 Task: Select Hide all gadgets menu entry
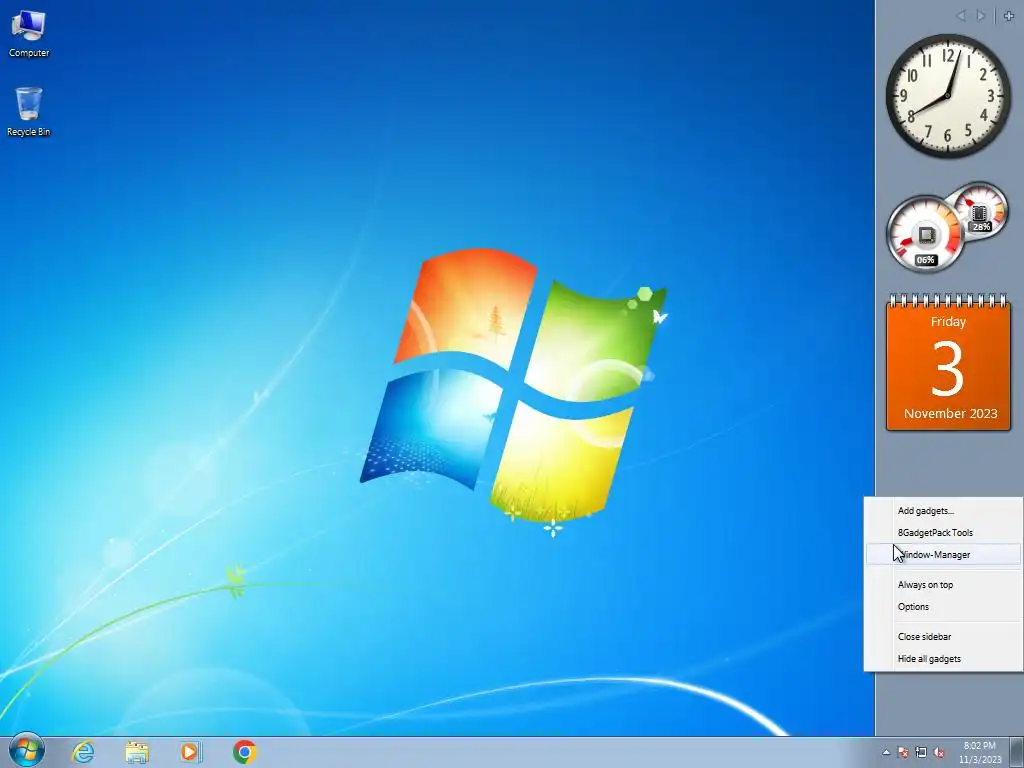[x=943, y=659]
